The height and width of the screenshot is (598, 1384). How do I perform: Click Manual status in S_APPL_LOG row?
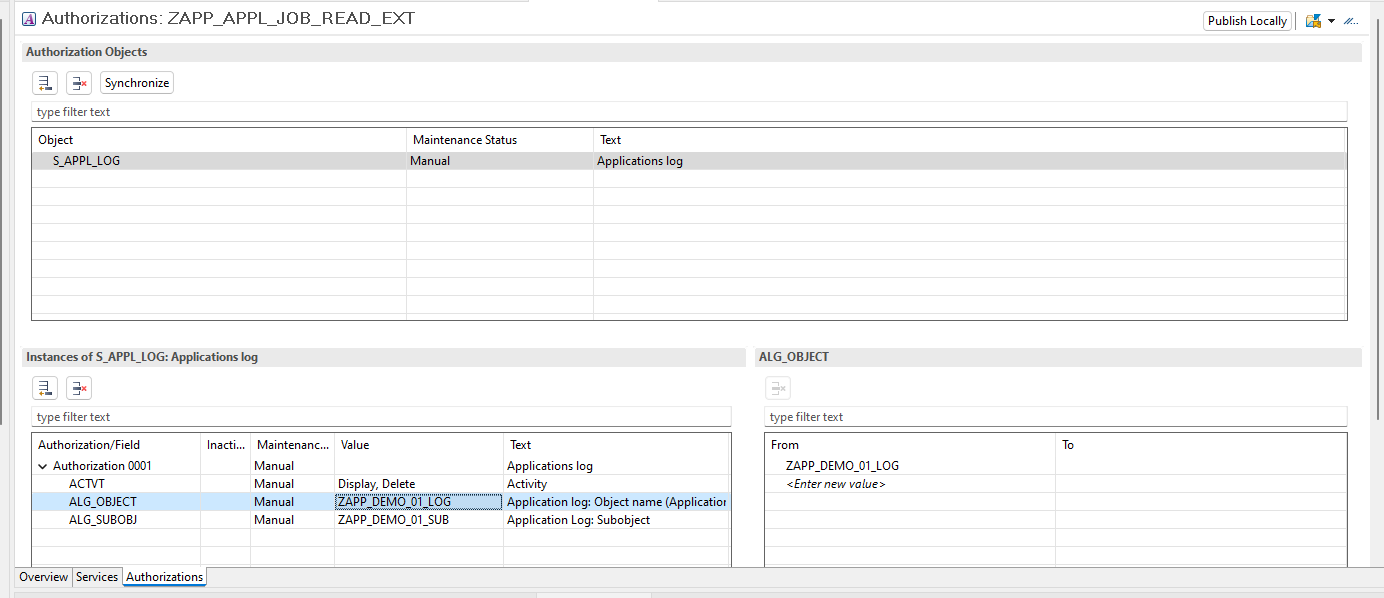(x=430, y=161)
